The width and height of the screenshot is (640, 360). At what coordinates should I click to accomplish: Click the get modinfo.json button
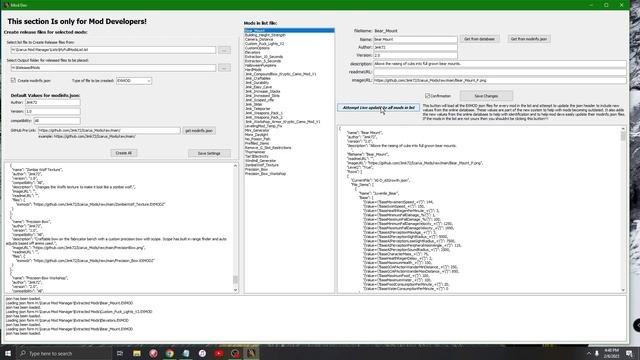[199, 131]
